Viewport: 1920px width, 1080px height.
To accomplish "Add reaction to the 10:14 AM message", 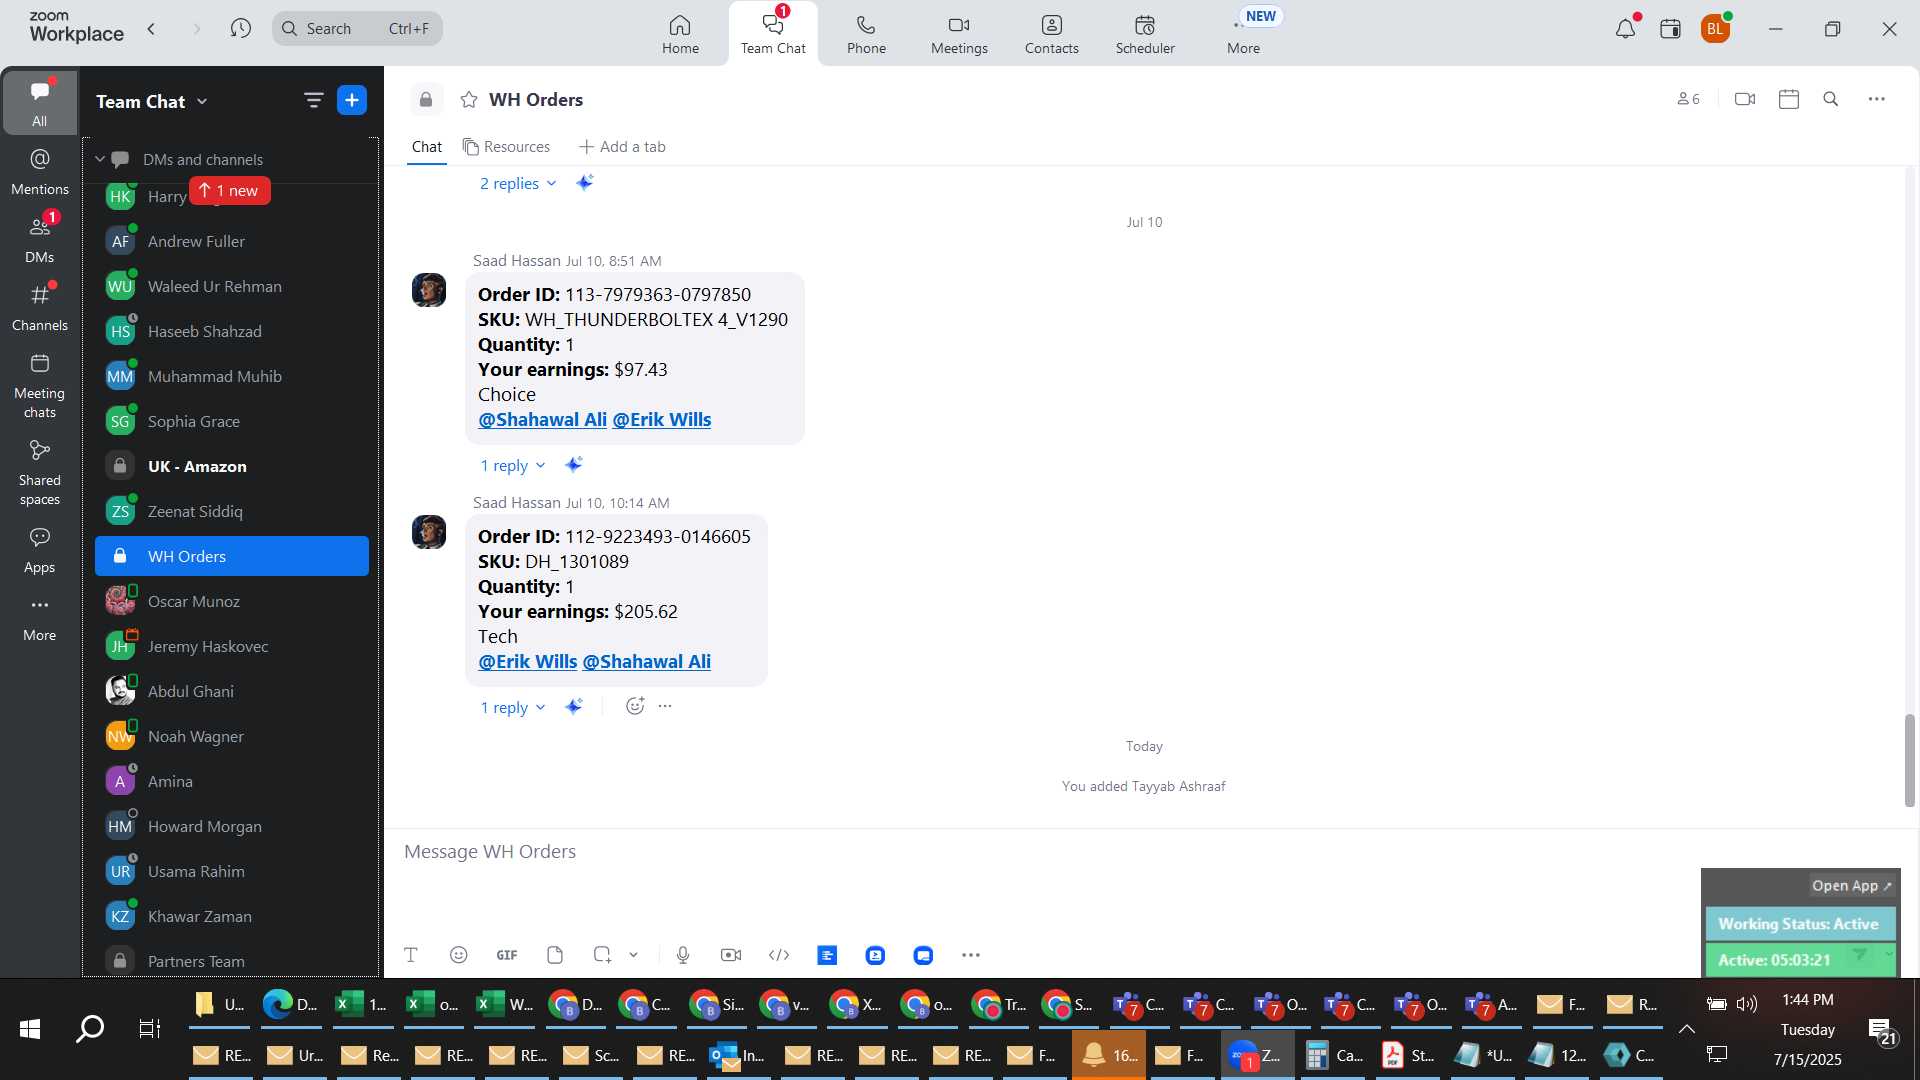I will [635, 706].
